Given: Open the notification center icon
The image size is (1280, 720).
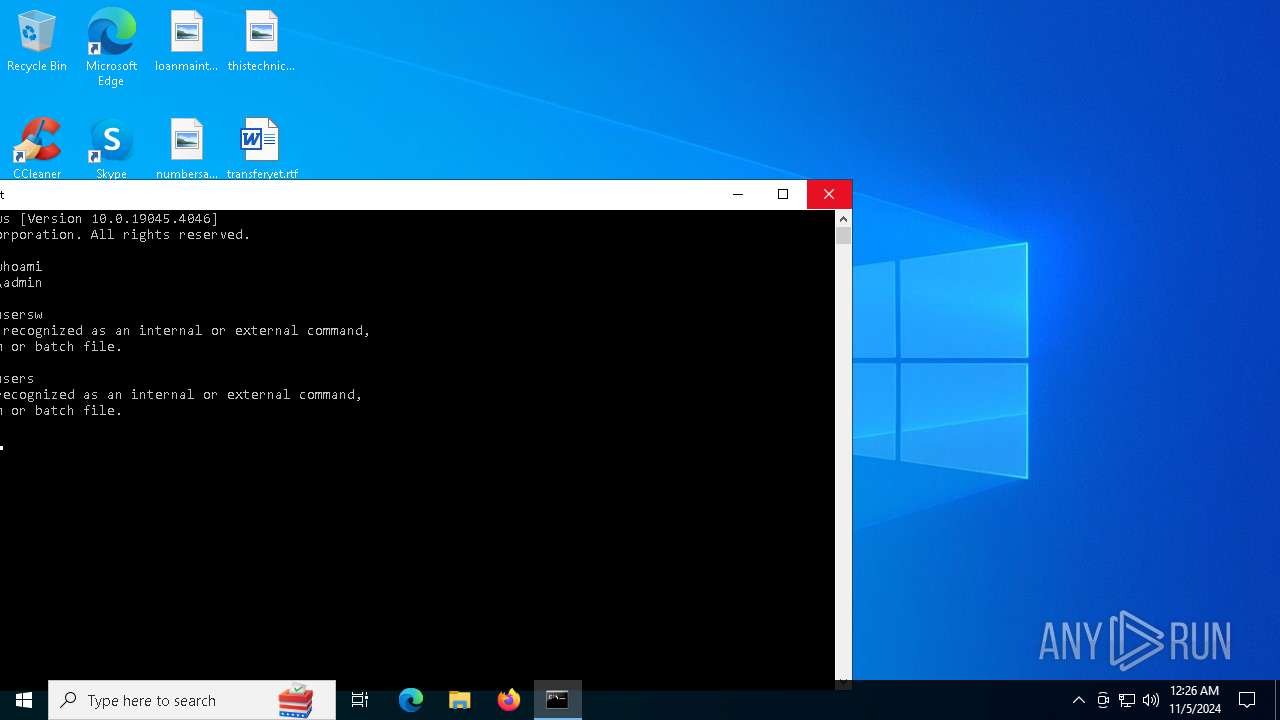Looking at the screenshot, I should tap(1247, 700).
